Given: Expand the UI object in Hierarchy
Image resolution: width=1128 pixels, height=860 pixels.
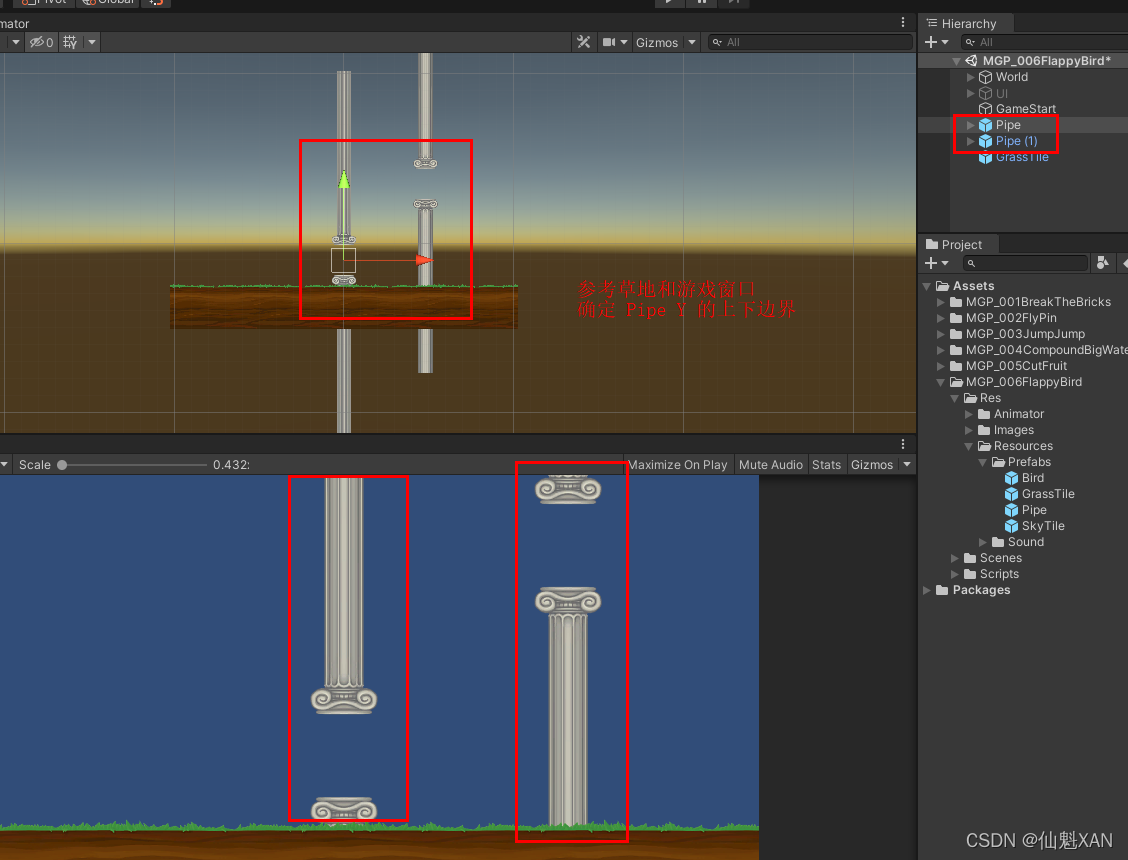Looking at the screenshot, I should (x=970, y=94).
